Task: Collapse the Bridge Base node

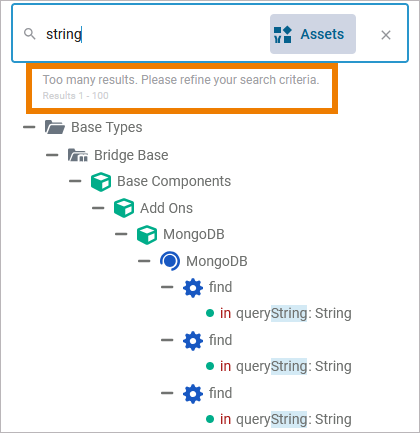Action: coord(52,155)
